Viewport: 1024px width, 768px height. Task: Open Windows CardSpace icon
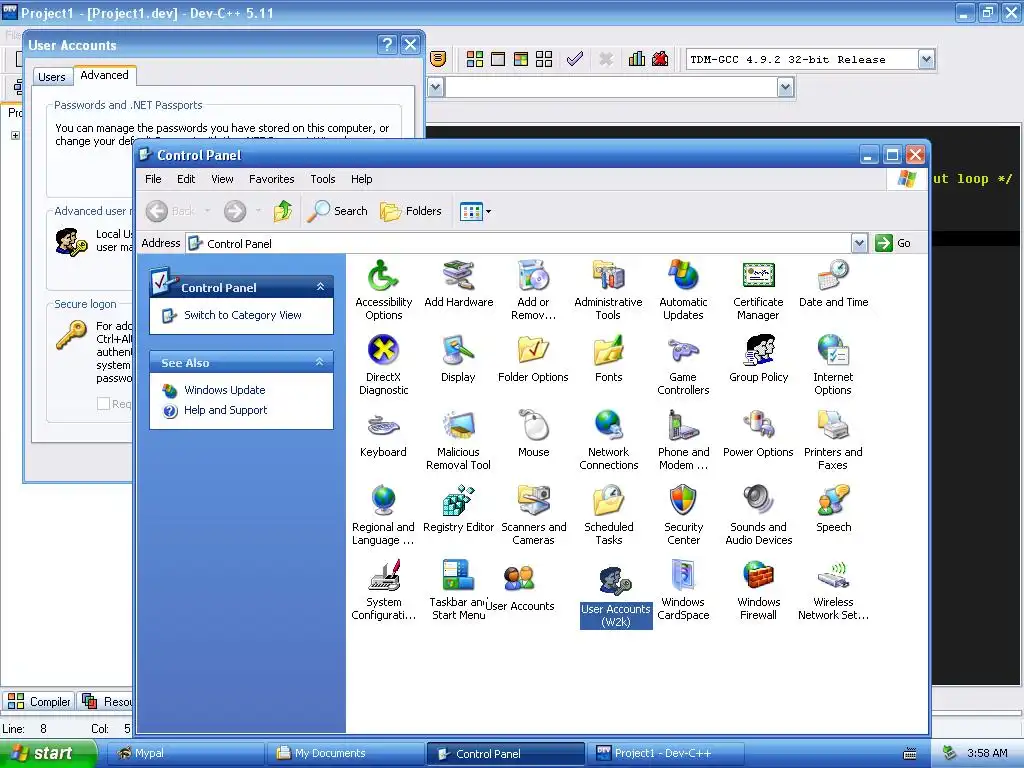coord(683,590)
